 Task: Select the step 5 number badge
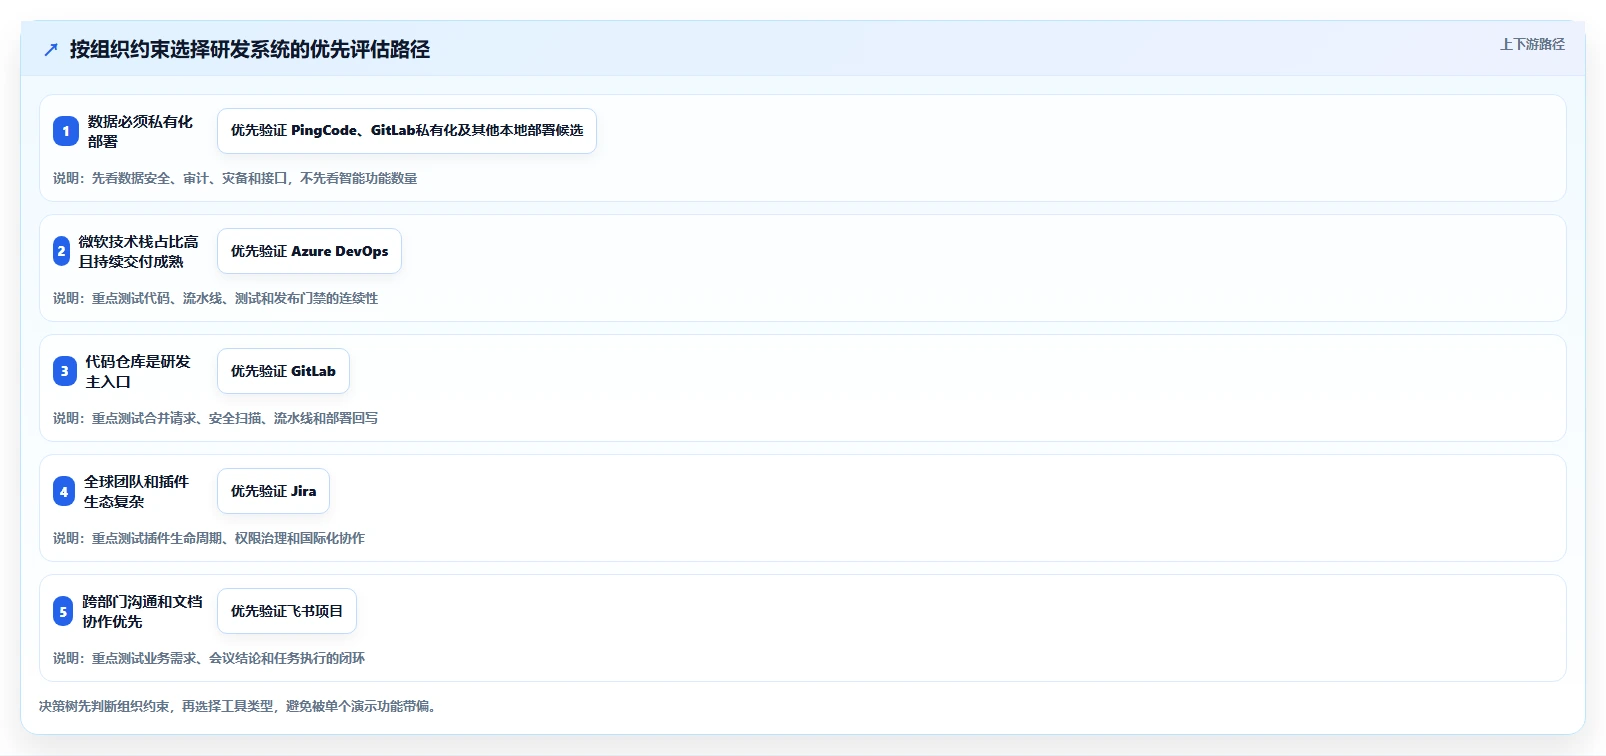[63, 611]
